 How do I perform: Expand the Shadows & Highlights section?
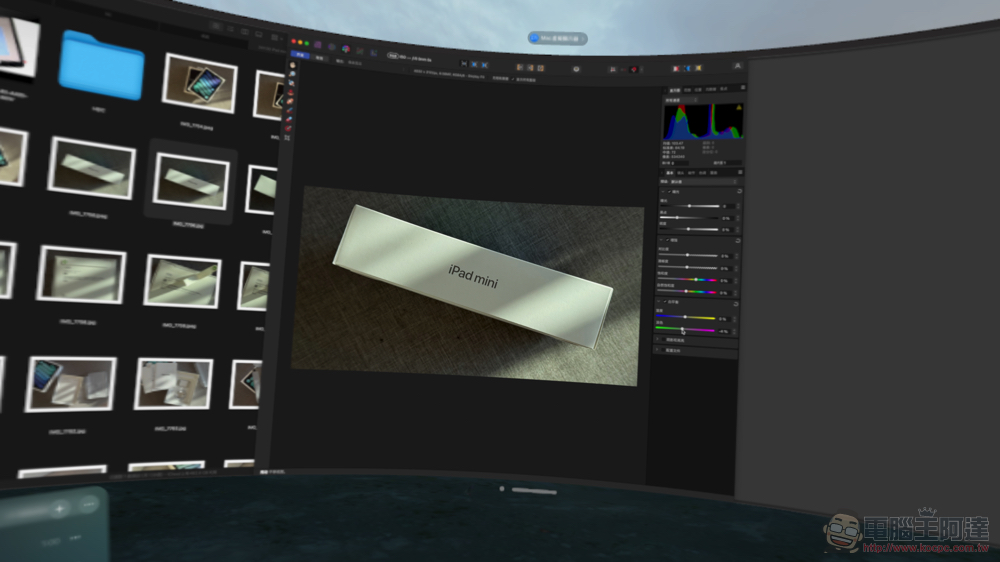click(x=657, y=339)
